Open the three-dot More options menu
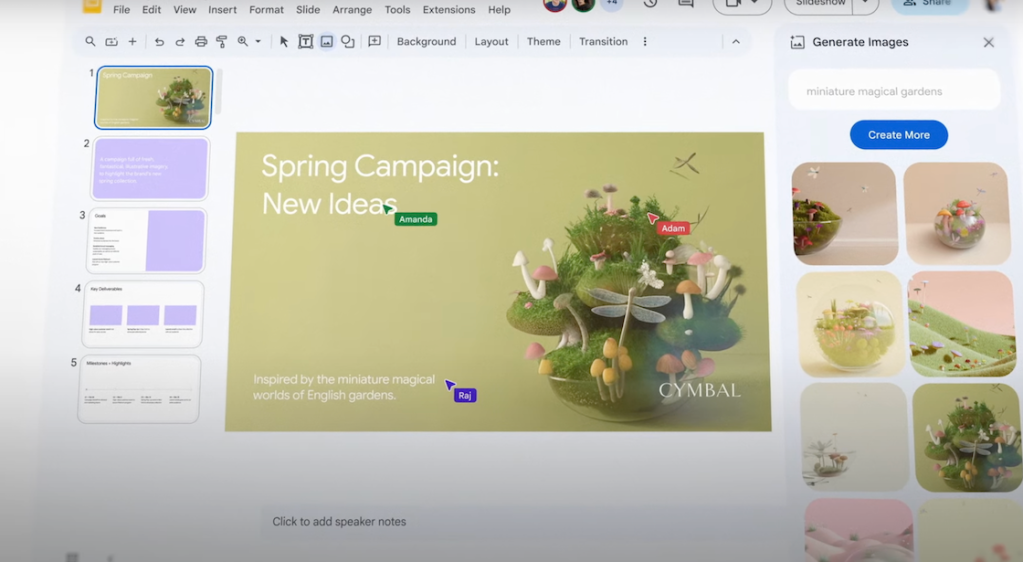 point(645,42)
